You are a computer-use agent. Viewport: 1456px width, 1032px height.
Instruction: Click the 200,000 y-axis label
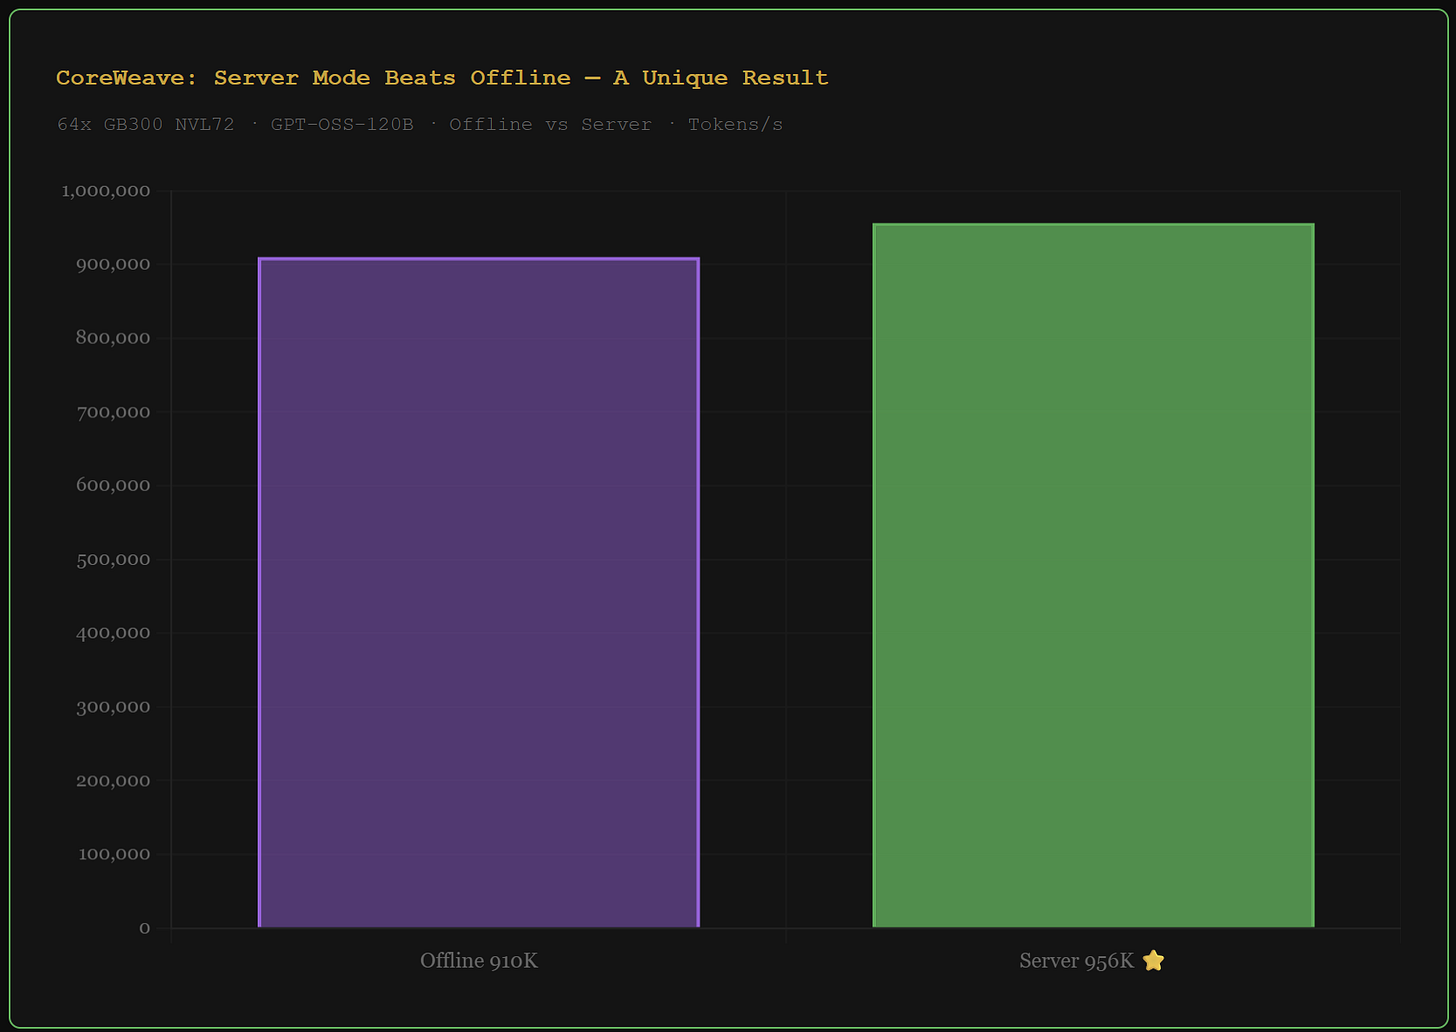(x=113, y=780)
